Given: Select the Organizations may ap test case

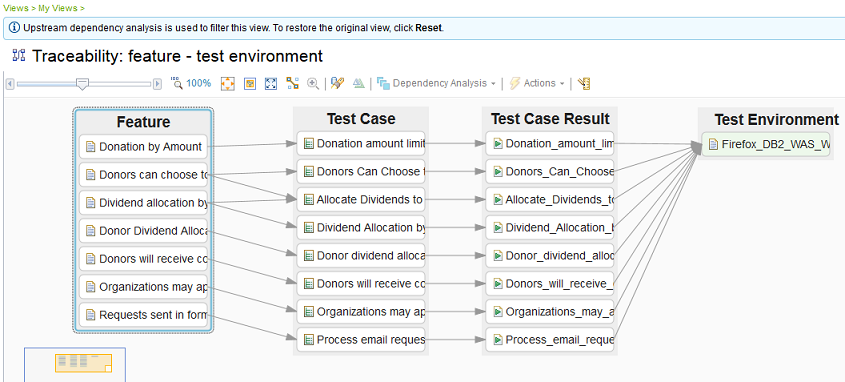Looking at the screenshot, I should click(361, 311).
